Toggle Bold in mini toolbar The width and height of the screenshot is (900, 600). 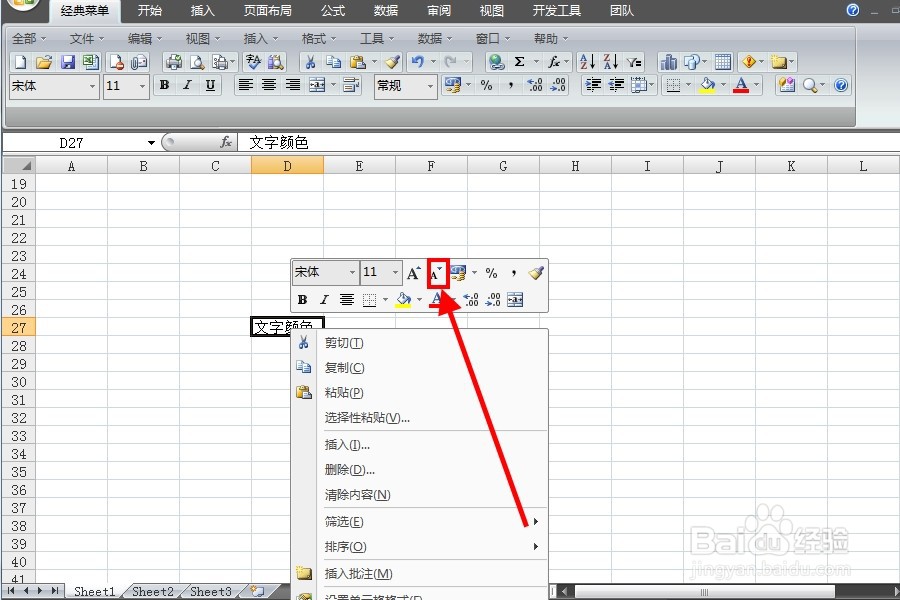[x=302, y=300]
